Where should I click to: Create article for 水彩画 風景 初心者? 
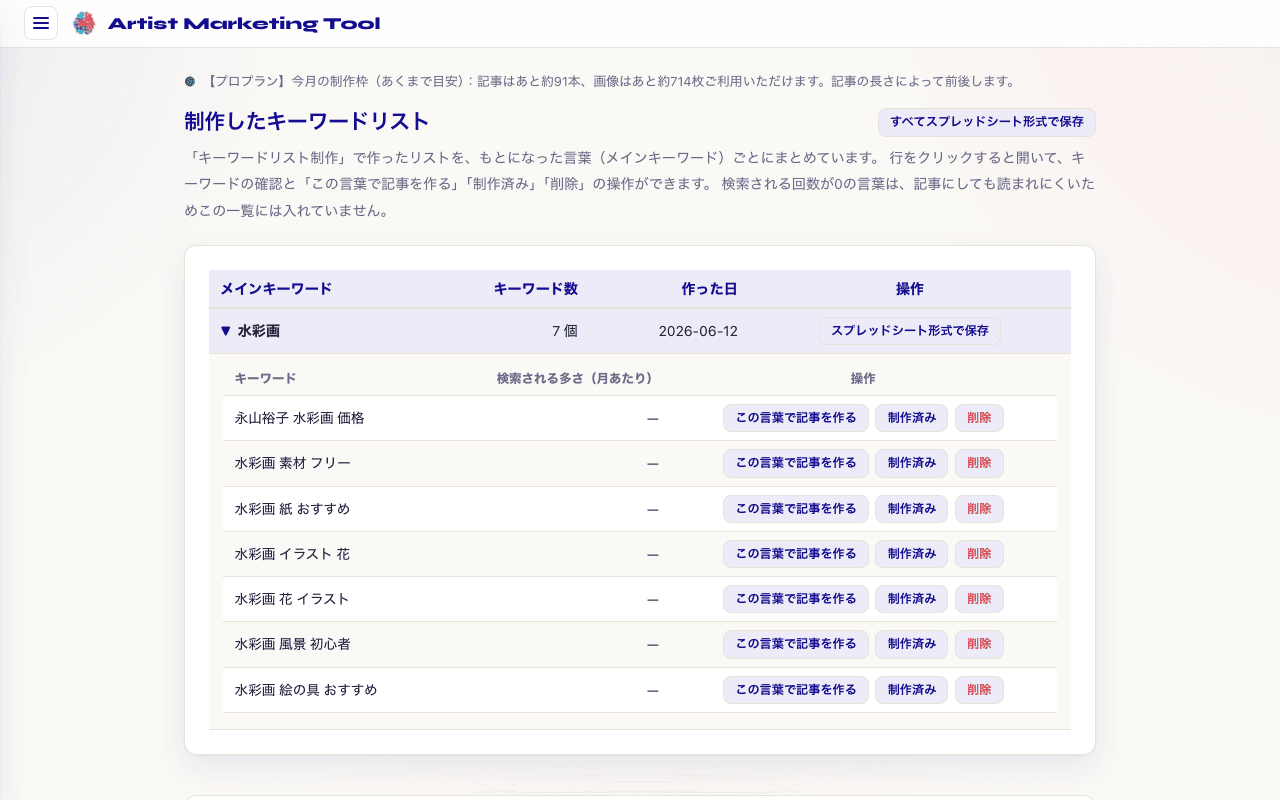796,644
